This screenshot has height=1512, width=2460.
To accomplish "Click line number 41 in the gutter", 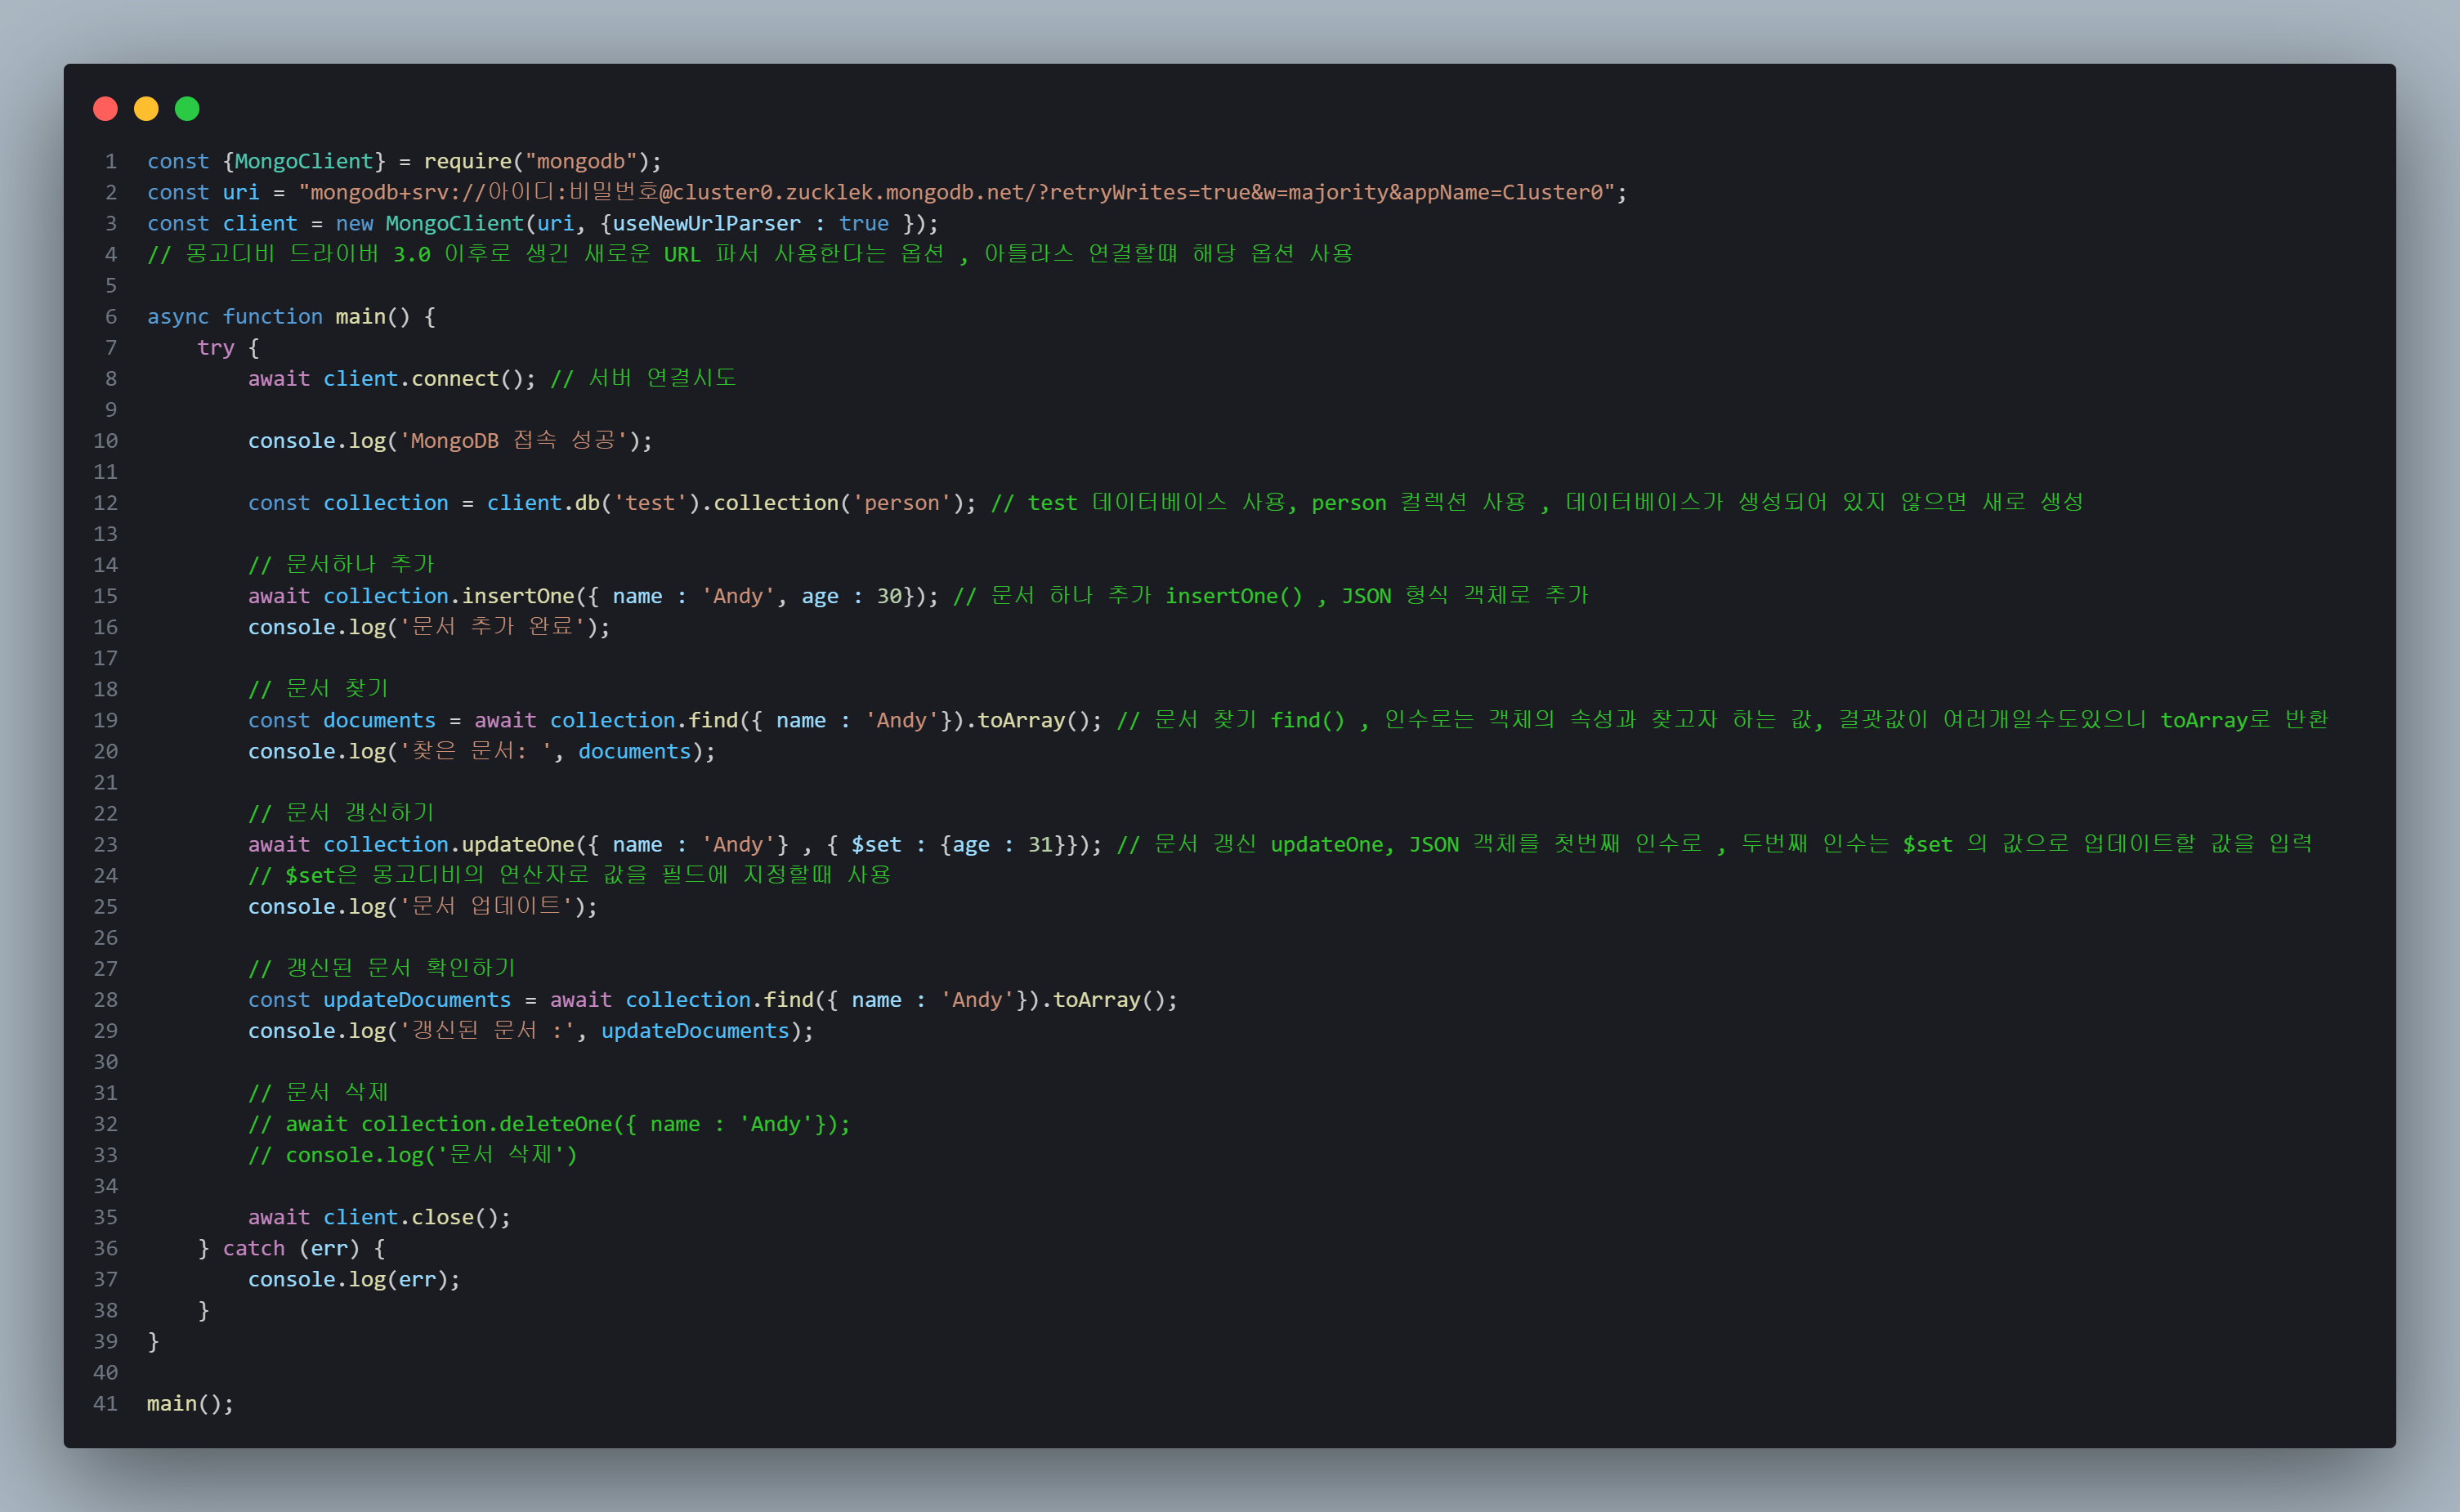I will pos(106,1403).
